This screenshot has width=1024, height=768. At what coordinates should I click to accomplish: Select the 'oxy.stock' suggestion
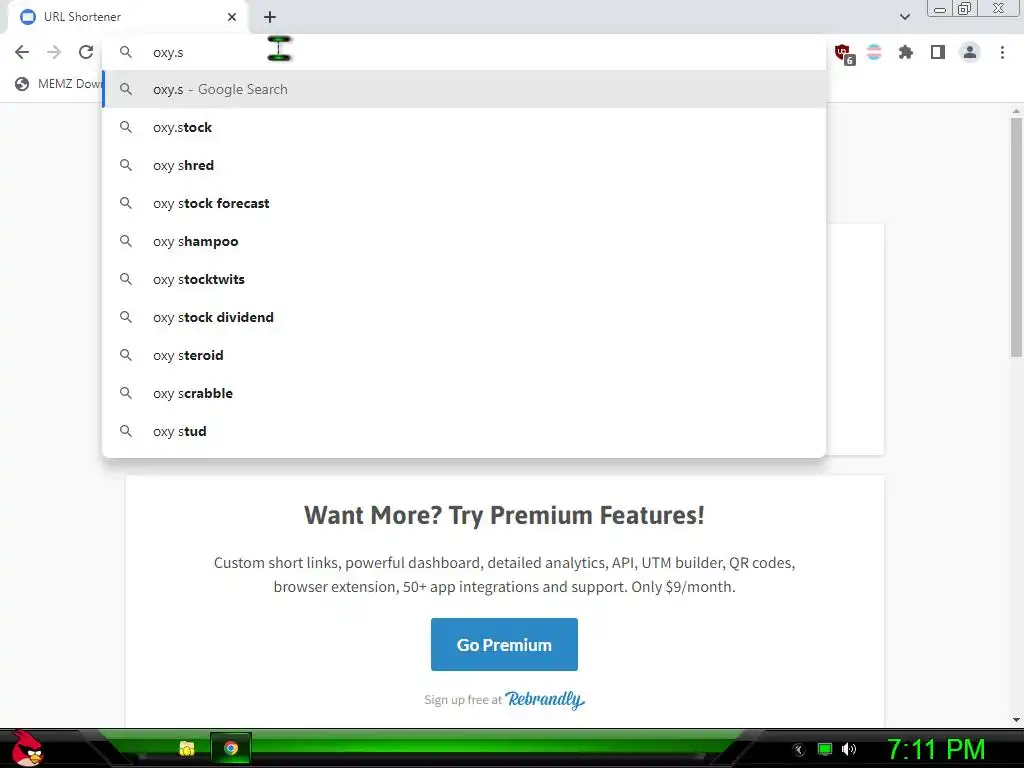coord(464,127)
